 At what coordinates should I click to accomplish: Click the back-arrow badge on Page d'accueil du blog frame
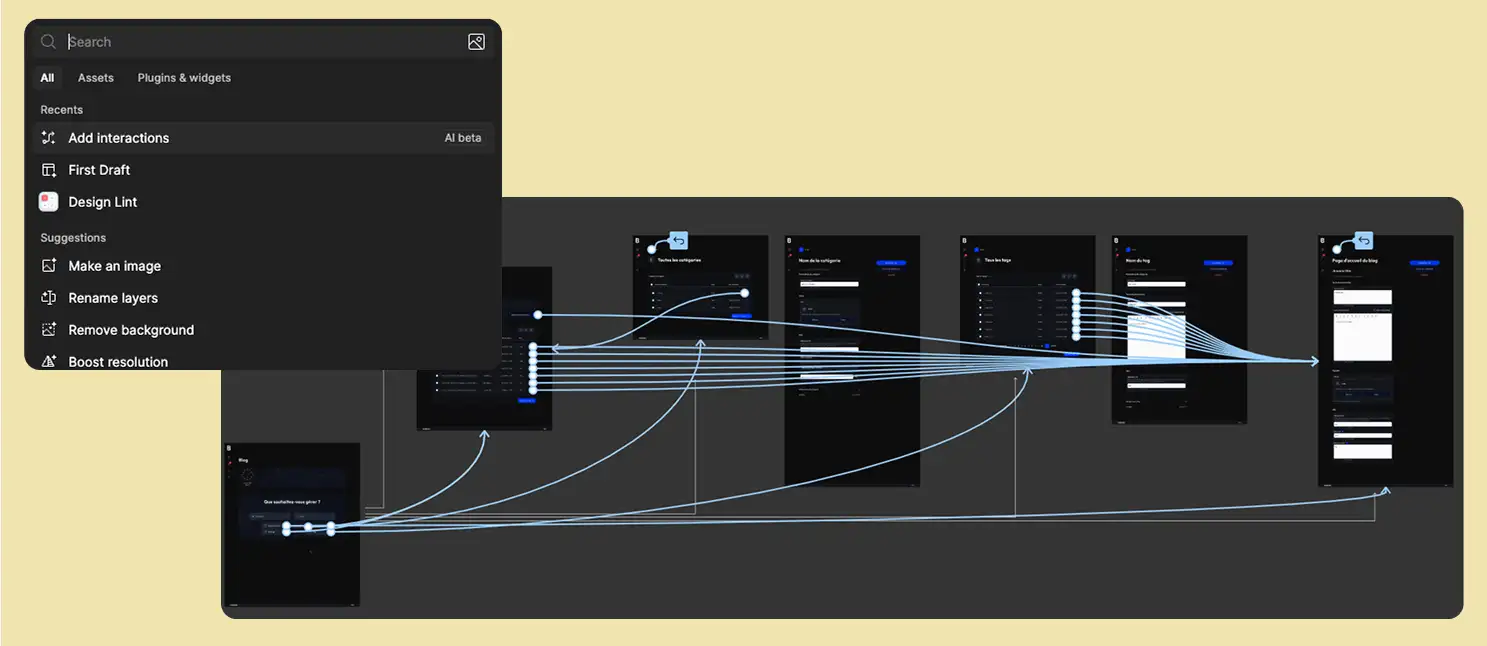click(1364, 240)
